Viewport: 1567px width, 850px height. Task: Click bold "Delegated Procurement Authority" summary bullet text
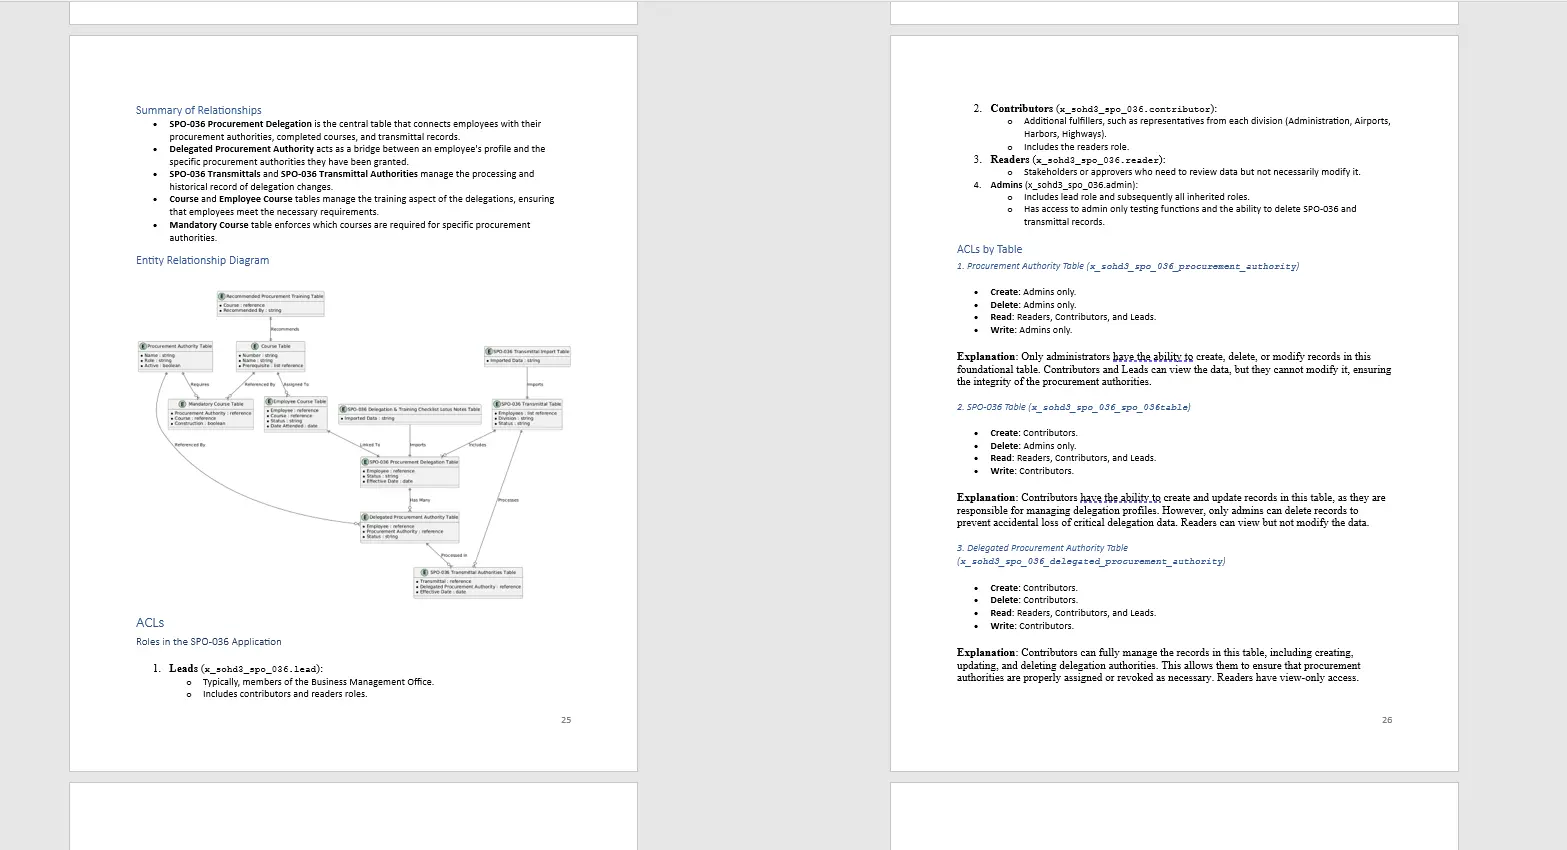(x=242, y=149)
